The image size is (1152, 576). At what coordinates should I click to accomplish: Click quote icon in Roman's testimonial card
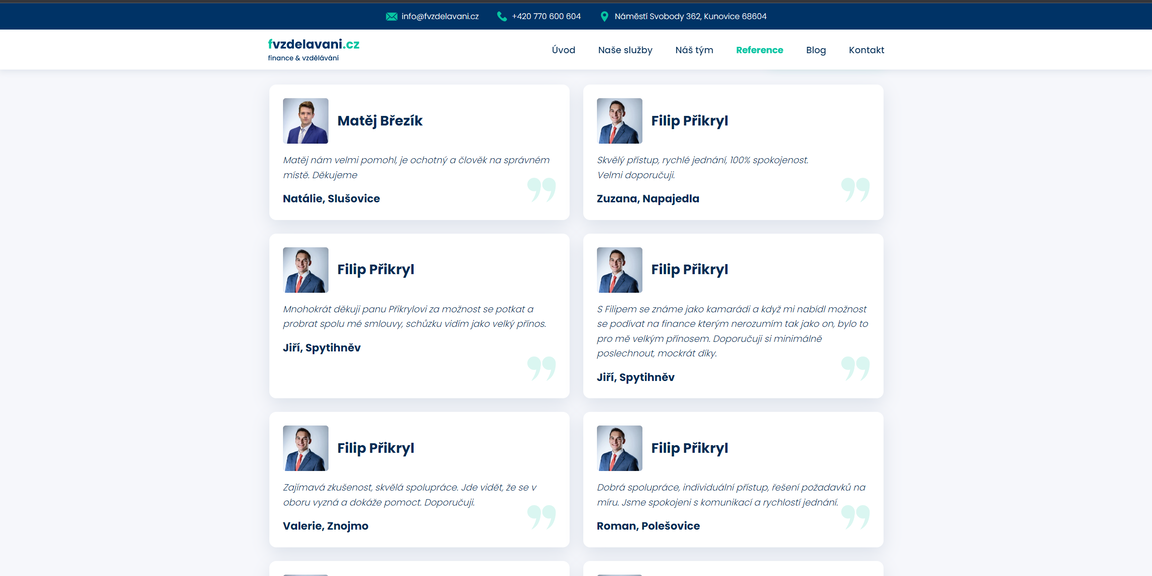coord(855,517)
